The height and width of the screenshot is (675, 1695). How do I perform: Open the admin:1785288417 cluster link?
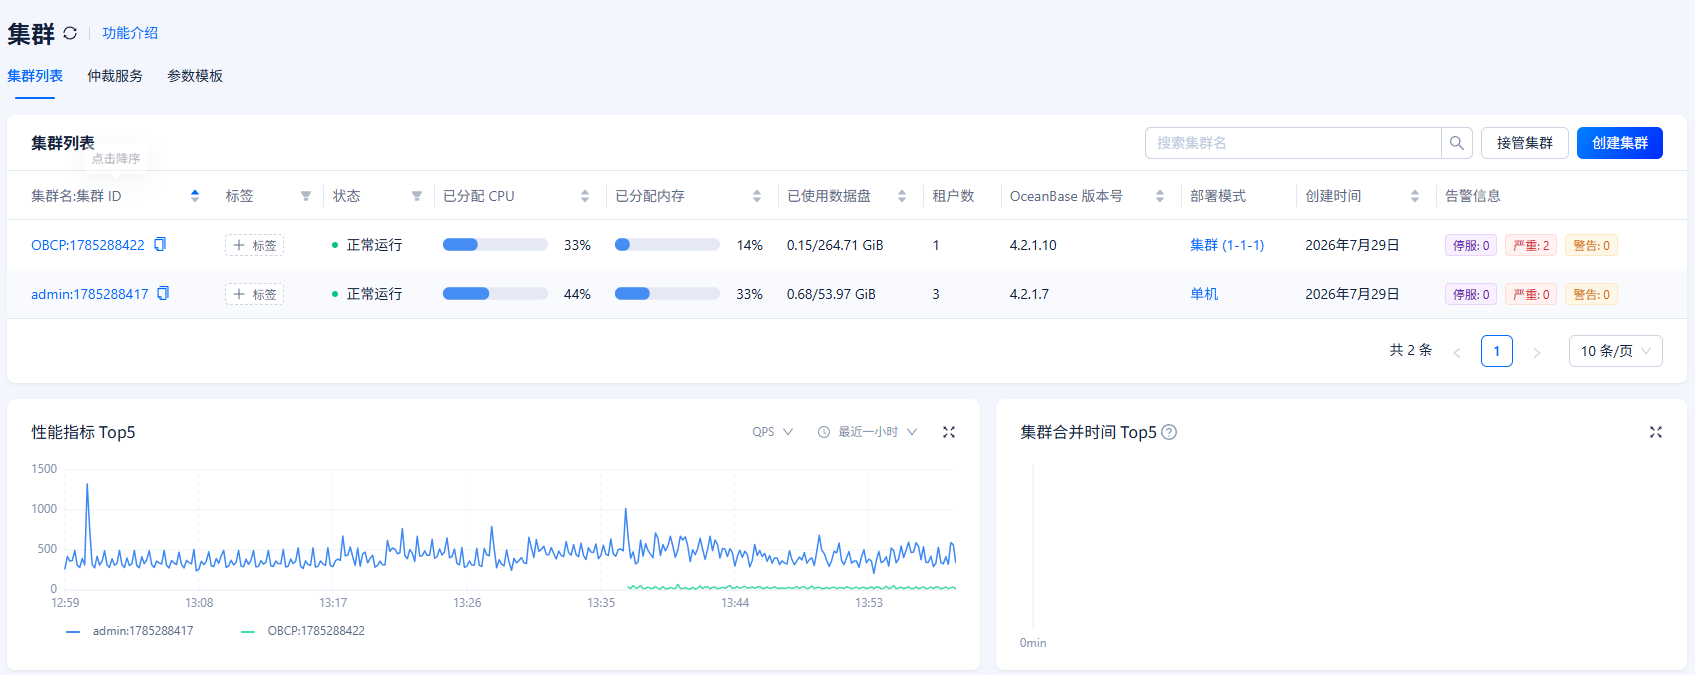tap(90, 294)
